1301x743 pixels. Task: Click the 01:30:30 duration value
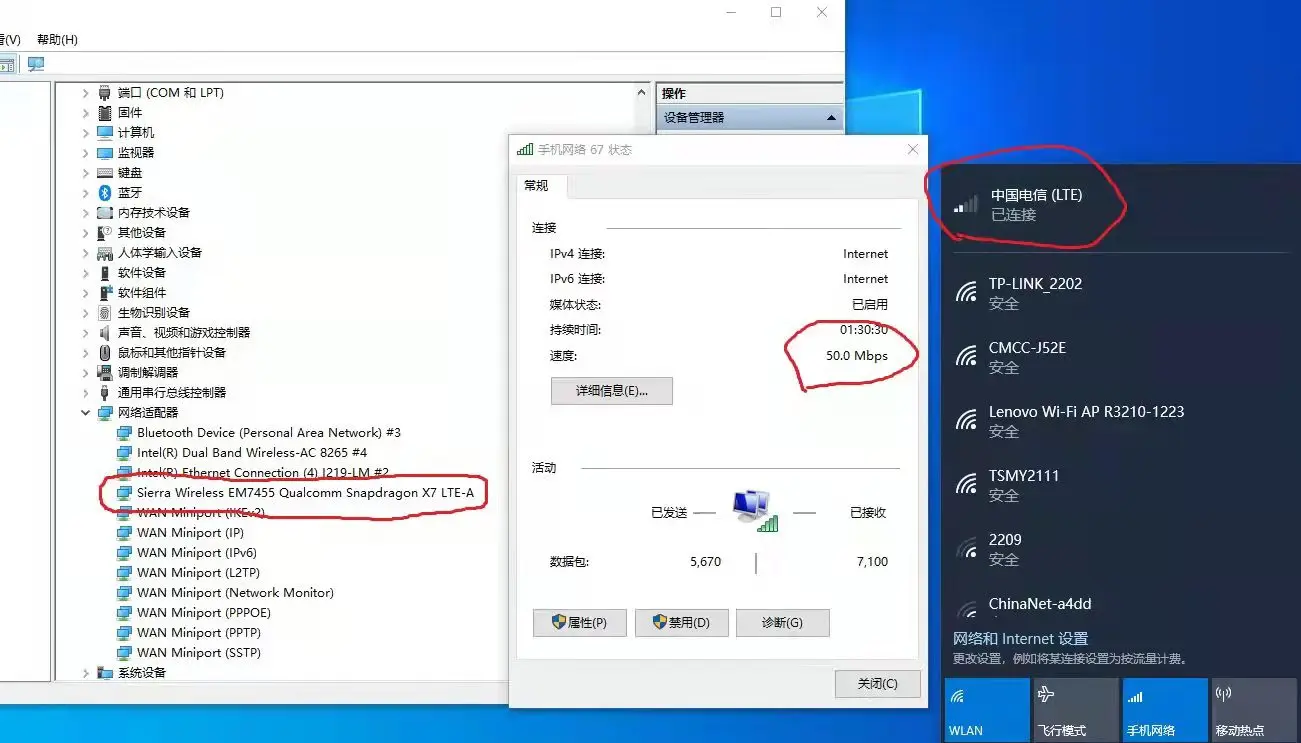click(864, 330)
